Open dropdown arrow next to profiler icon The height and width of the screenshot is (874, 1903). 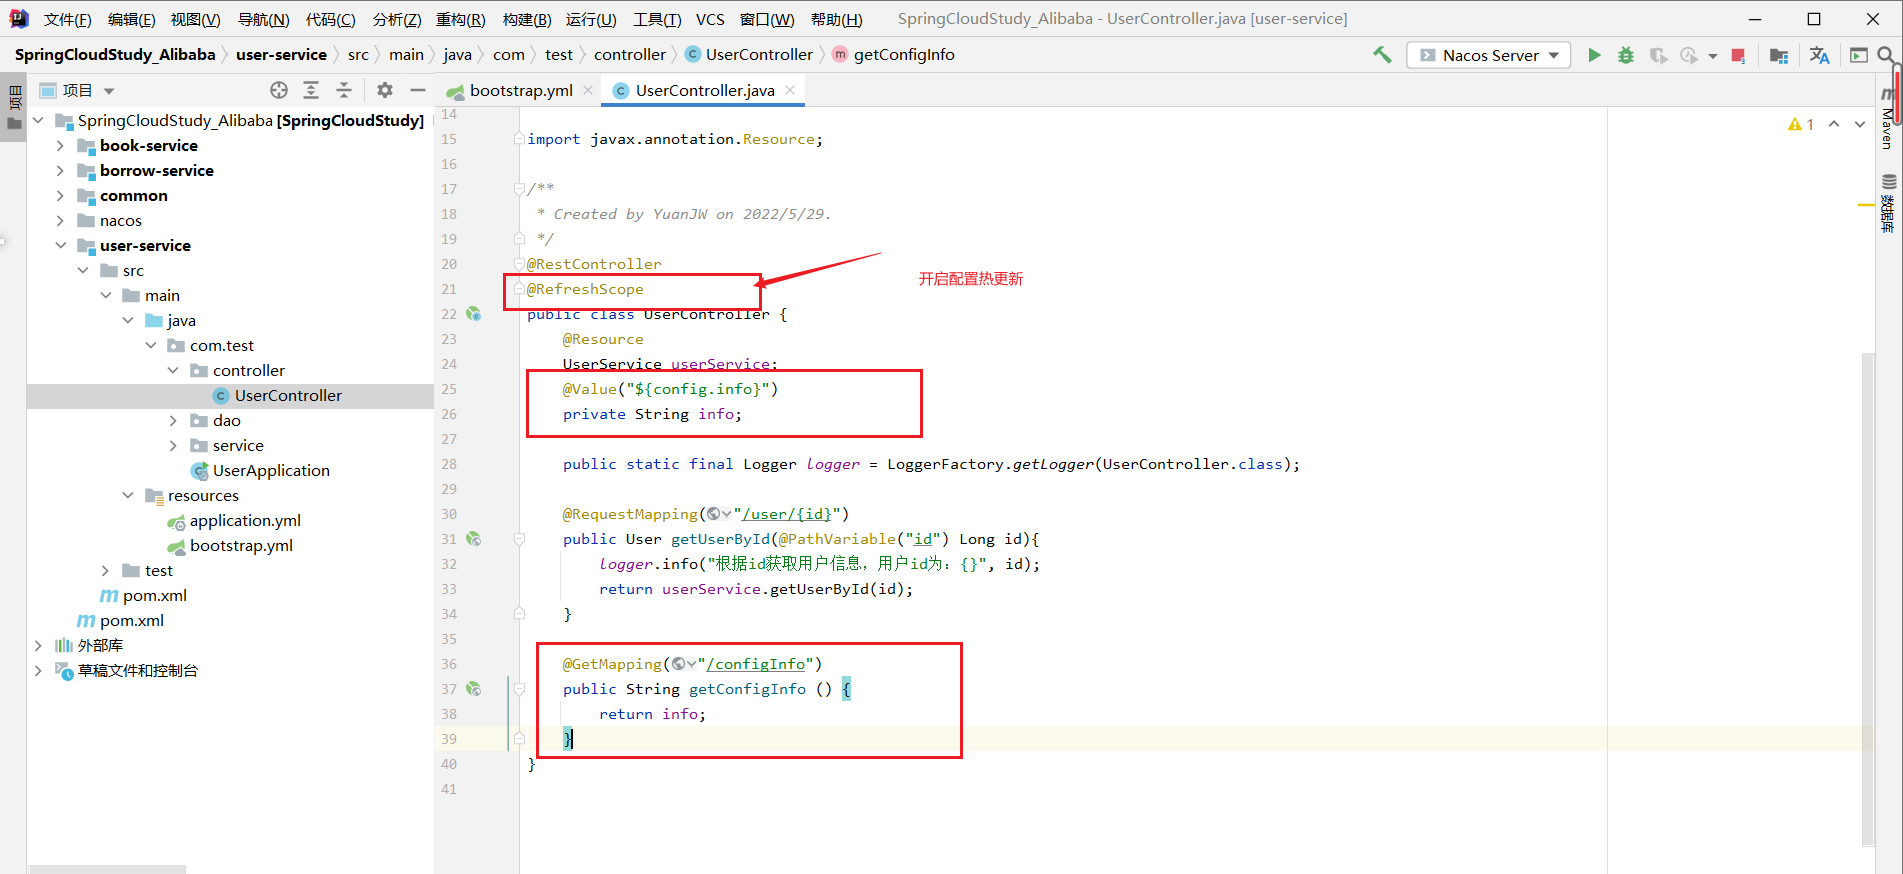tap(1713, 56)
